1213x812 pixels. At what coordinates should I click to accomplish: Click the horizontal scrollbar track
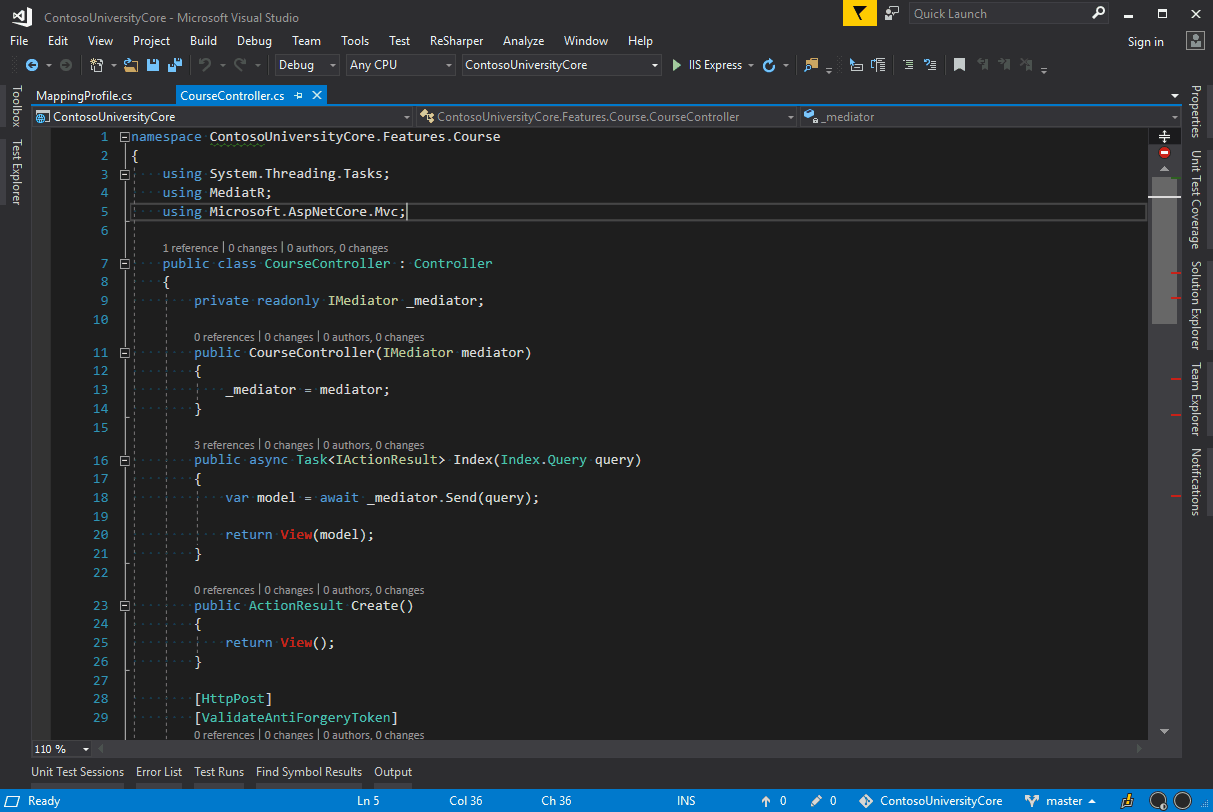click(620, 749)
